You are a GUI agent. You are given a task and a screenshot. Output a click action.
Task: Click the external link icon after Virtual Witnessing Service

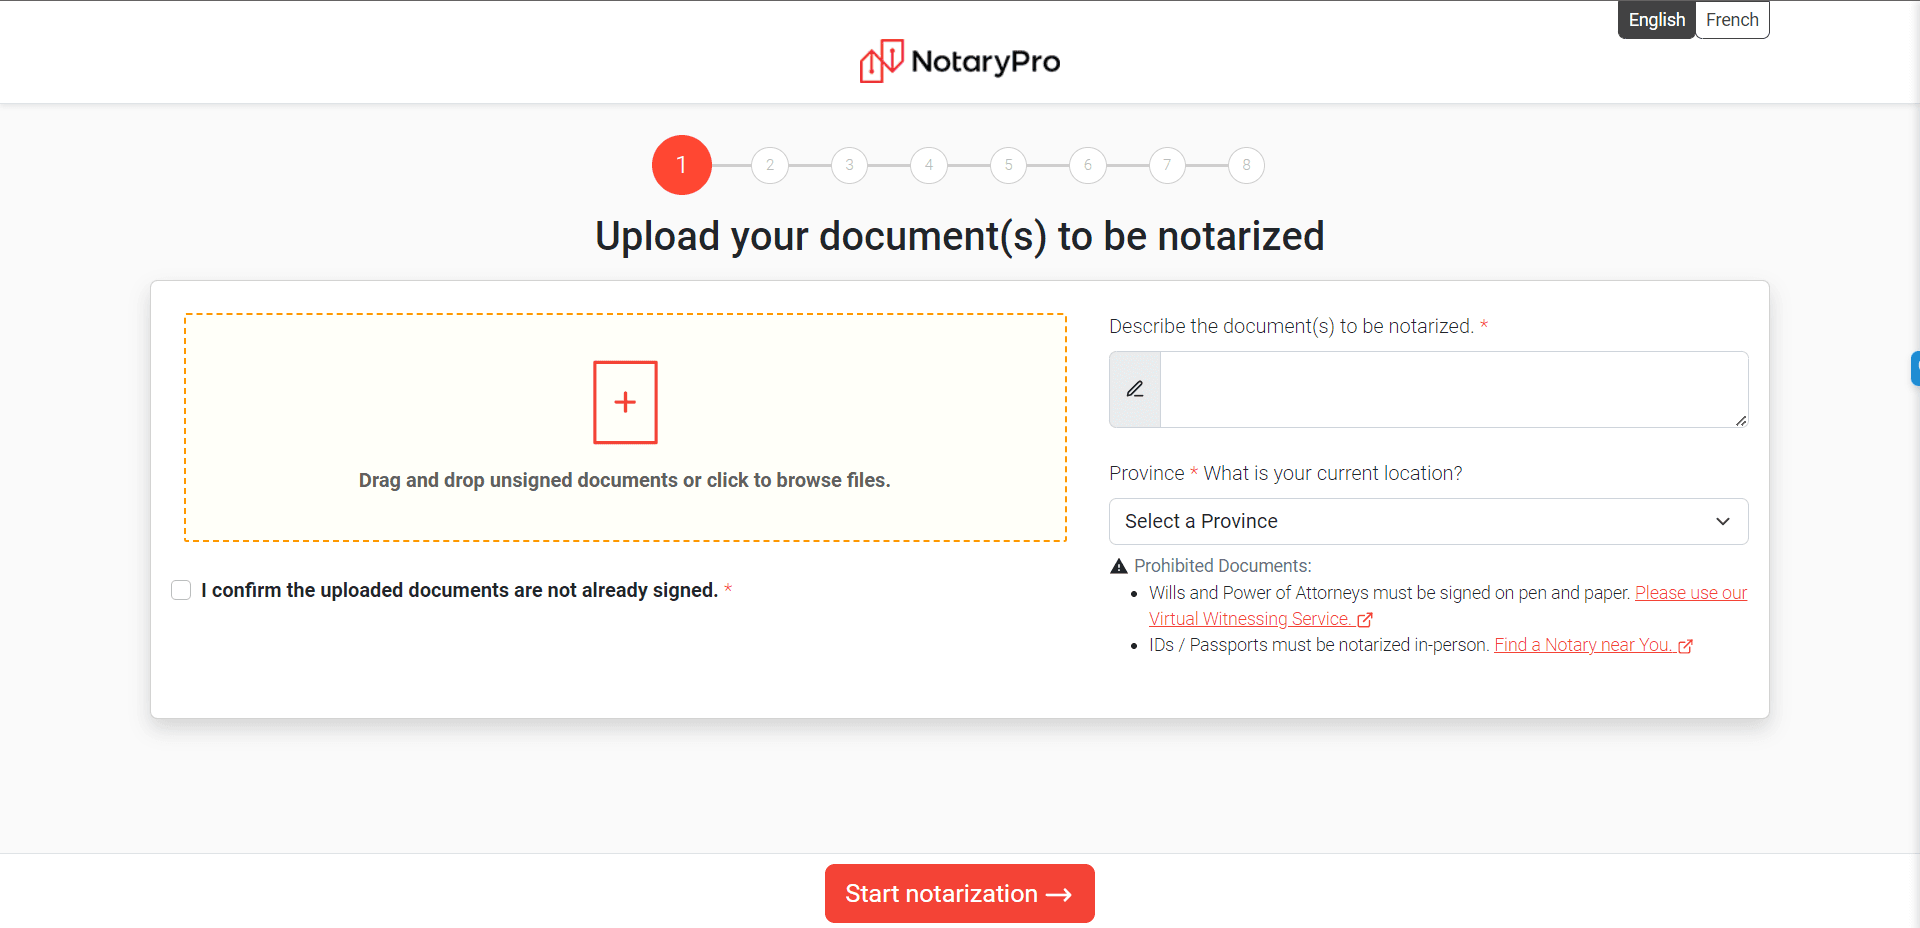(1366, 619)
